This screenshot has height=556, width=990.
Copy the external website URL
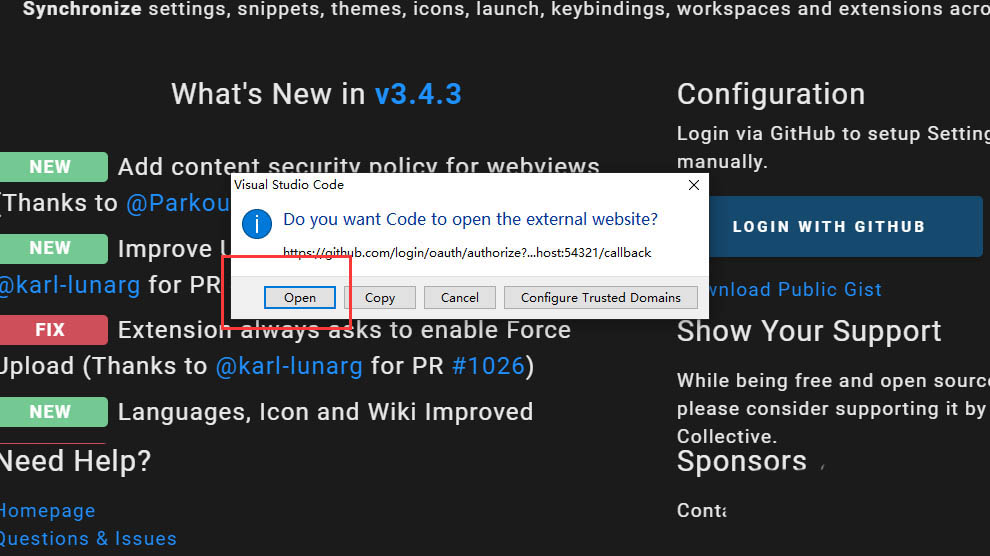coord(379,297)
